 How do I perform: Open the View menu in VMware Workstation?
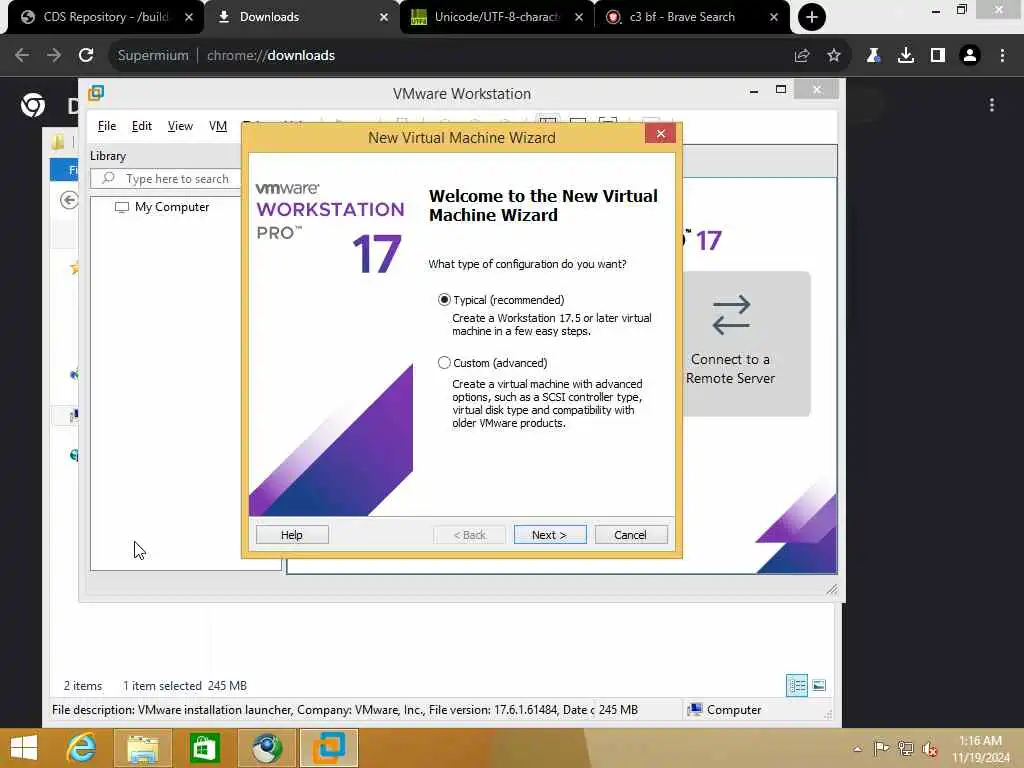click(180, 126)
